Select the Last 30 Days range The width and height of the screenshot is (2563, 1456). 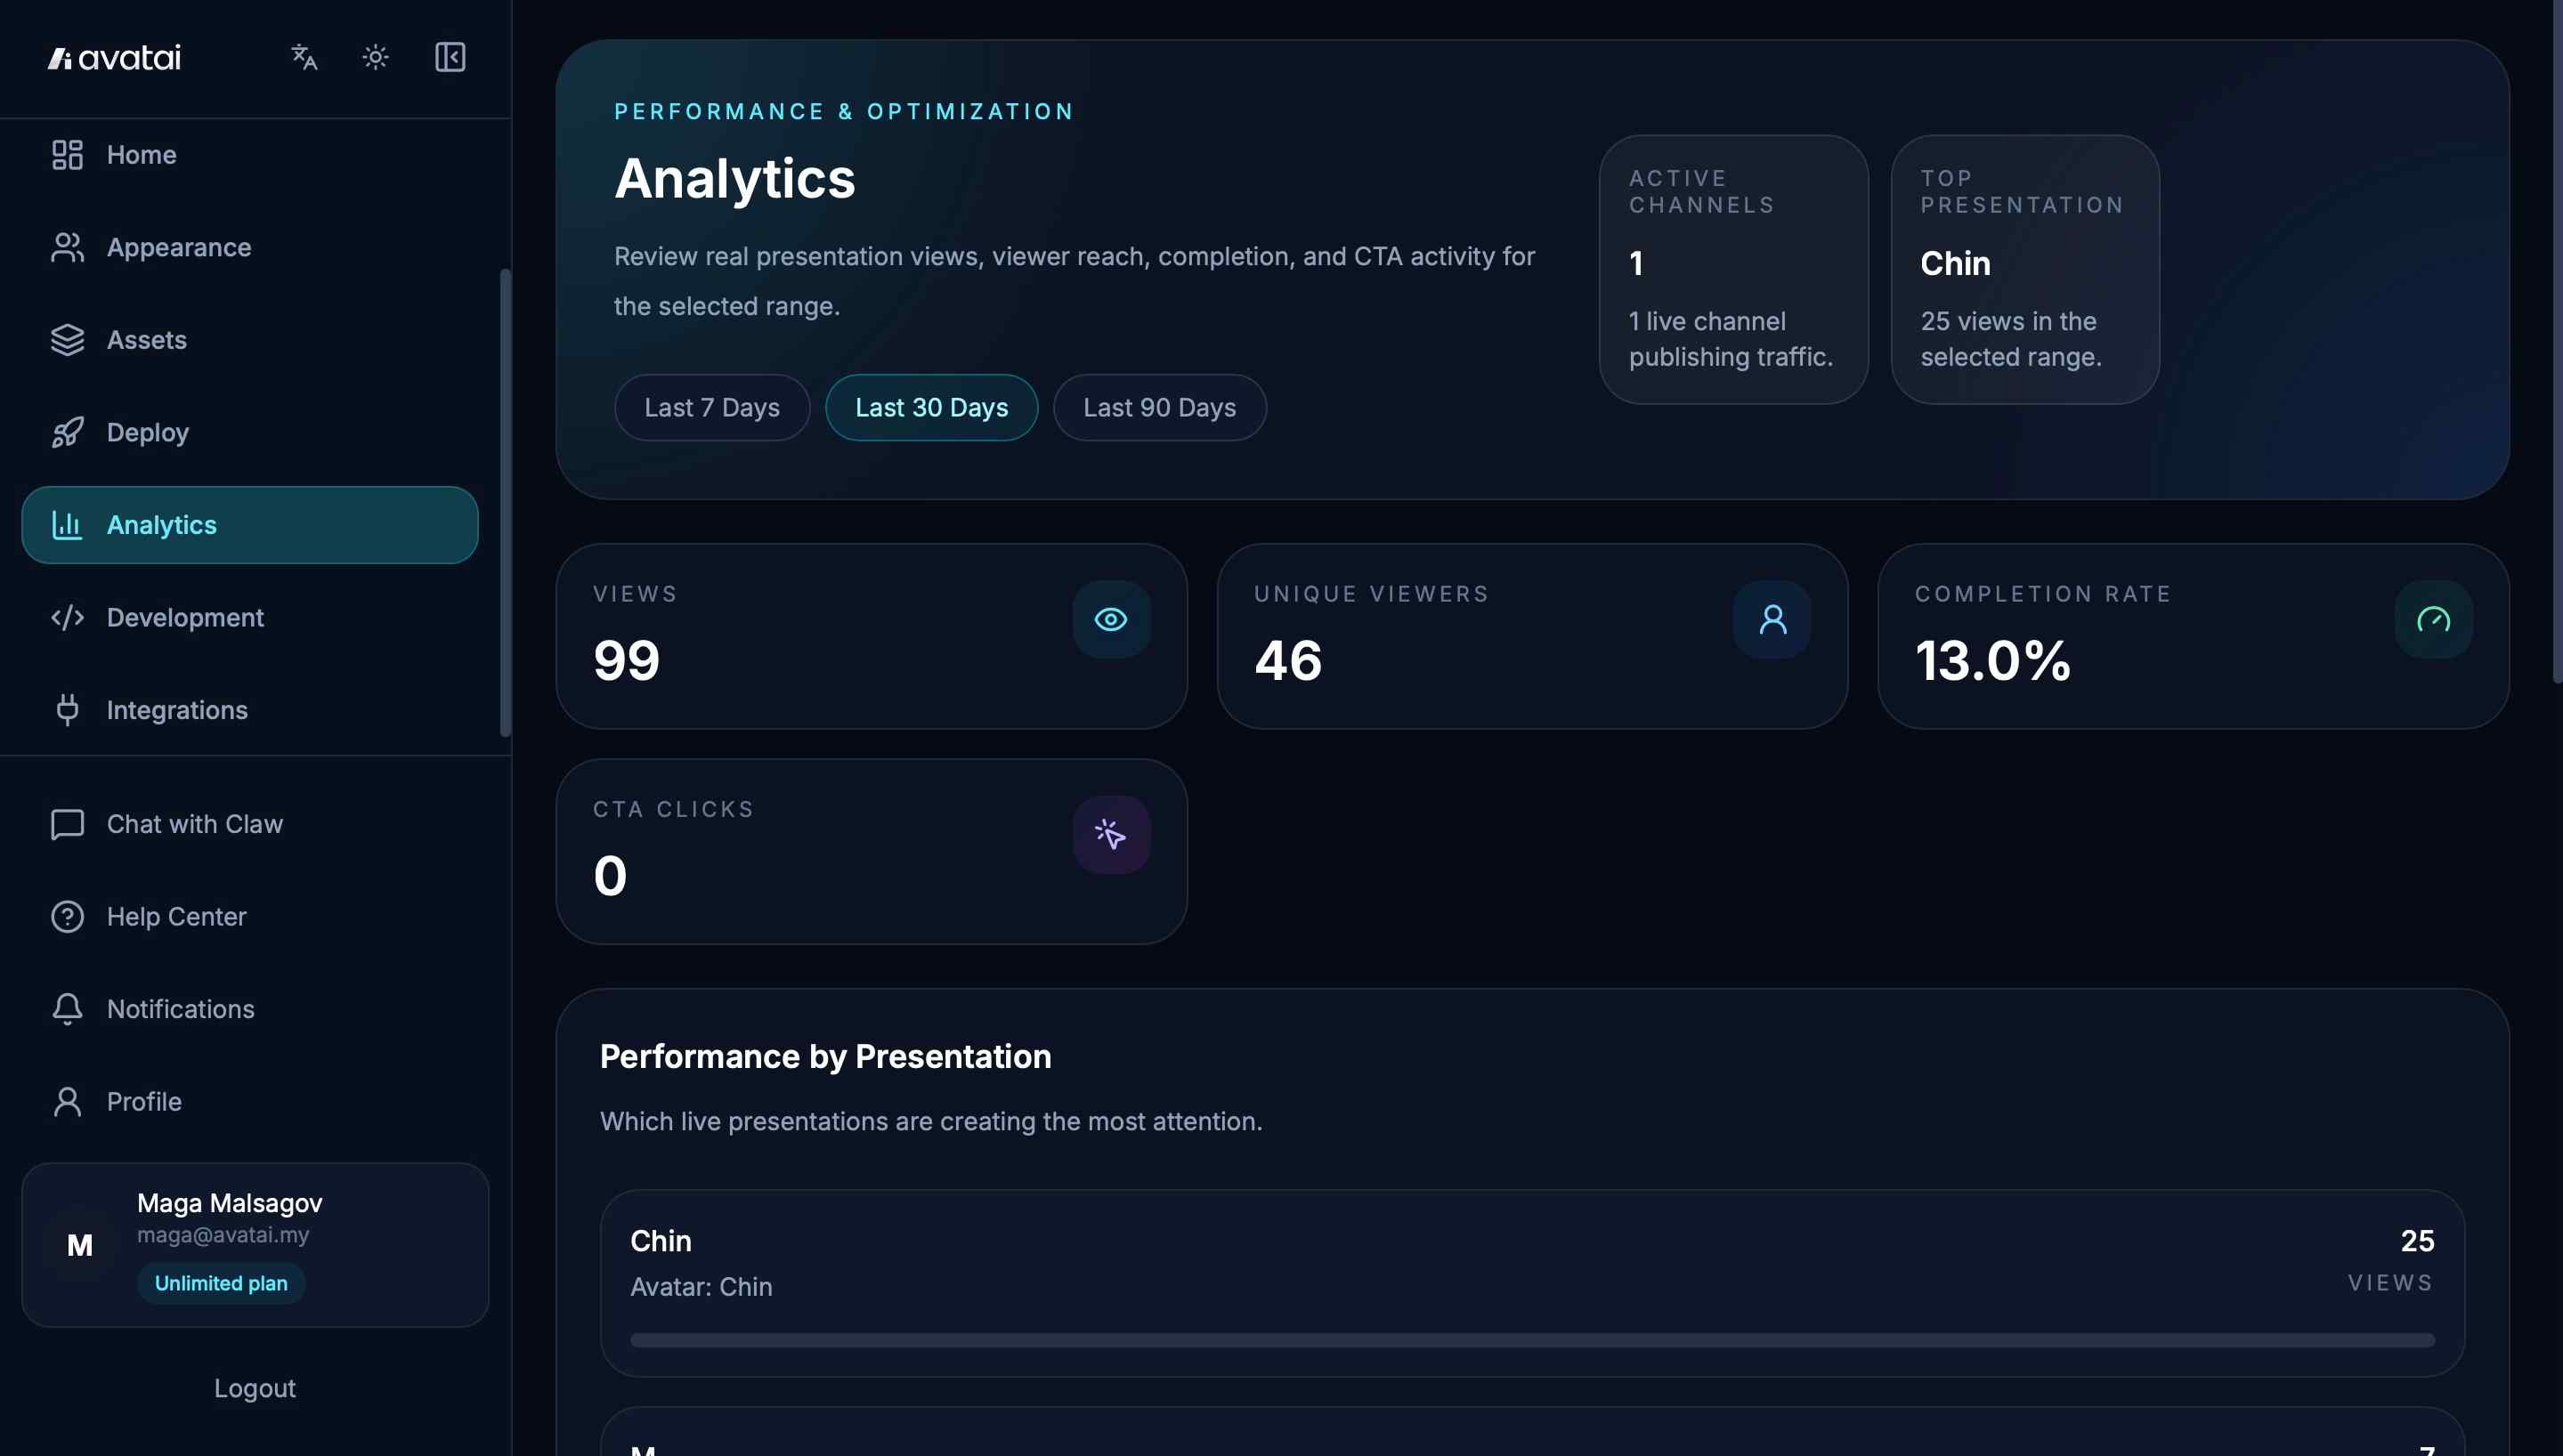pos(931,407)
